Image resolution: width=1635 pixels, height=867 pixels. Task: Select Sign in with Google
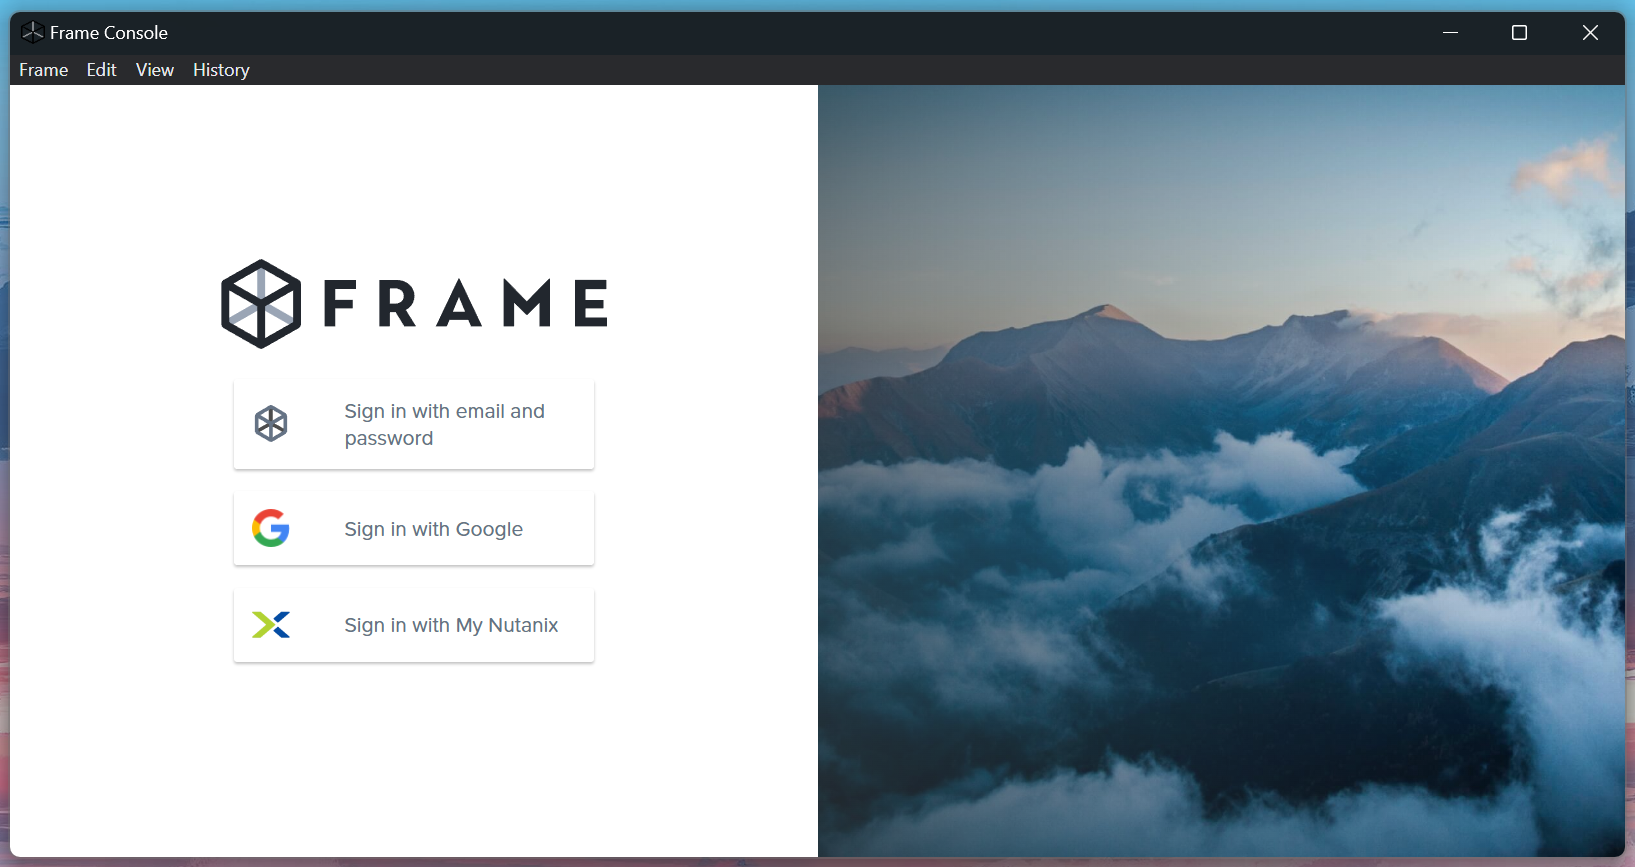(434, 529)
